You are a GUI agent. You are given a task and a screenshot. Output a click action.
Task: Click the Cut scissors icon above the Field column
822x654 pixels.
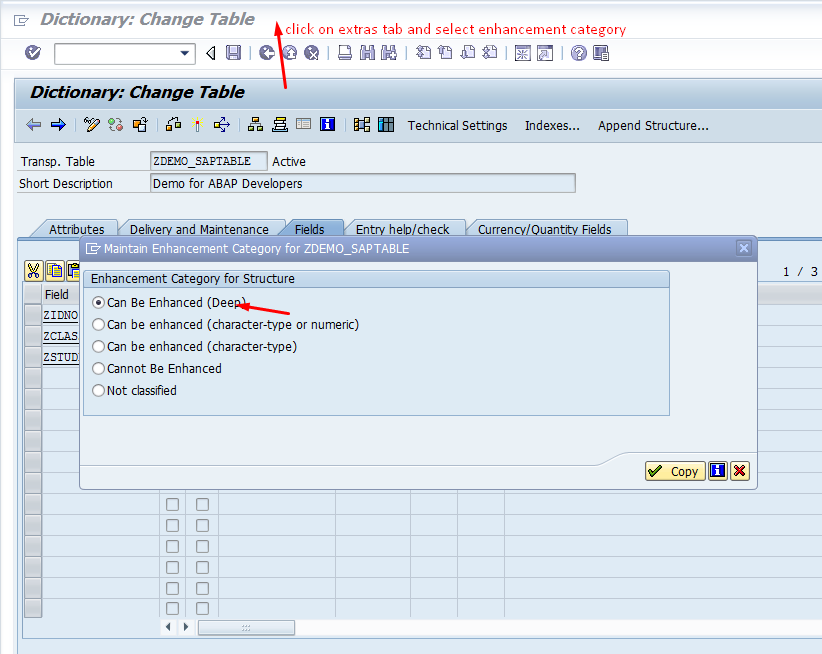[x=33, y=272]
